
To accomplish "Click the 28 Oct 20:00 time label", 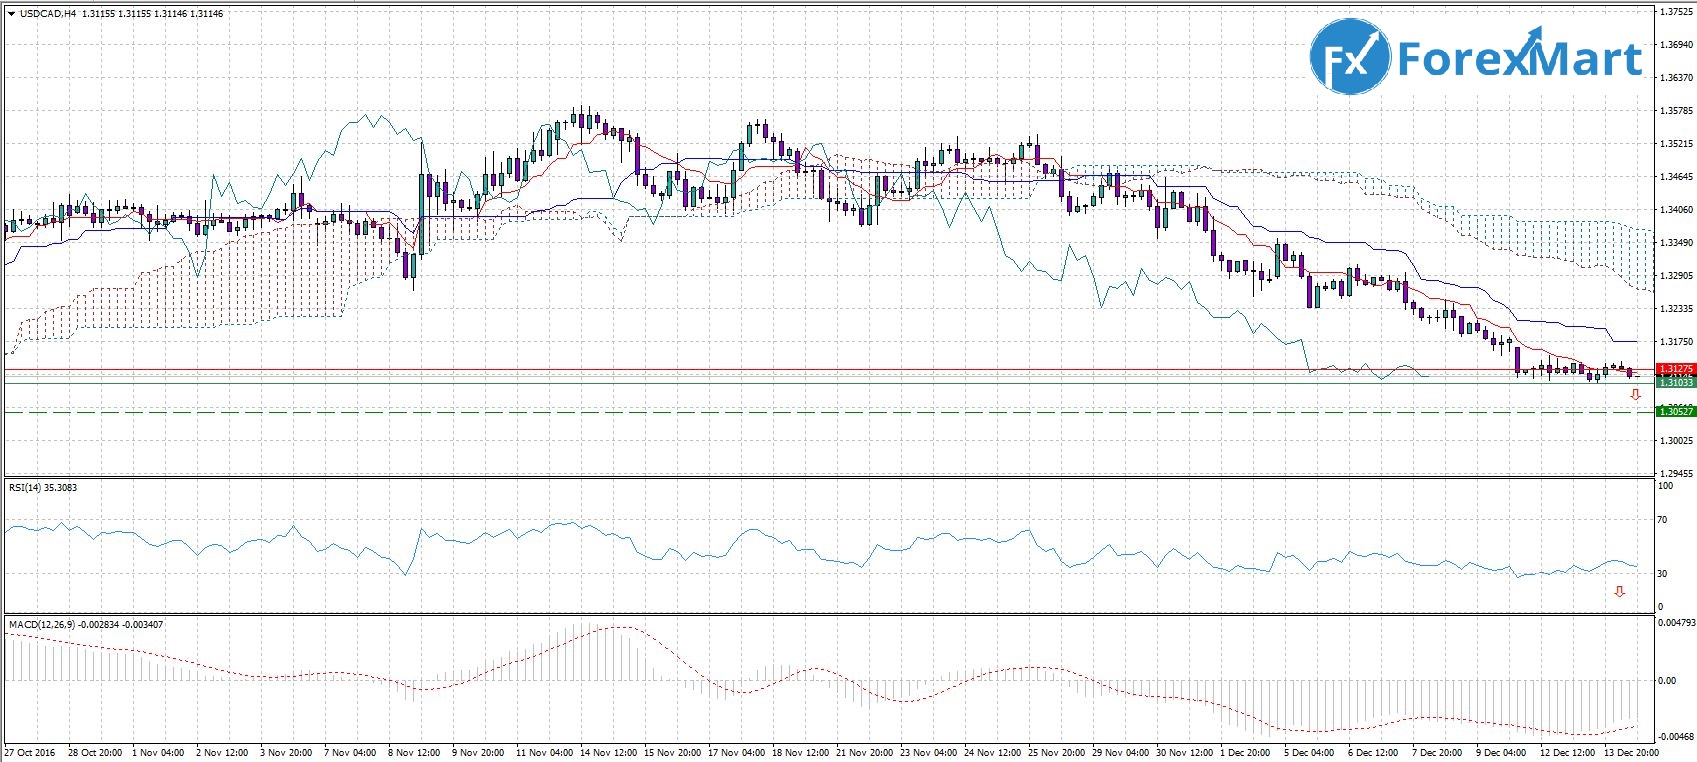I will (x=95, y=753).
